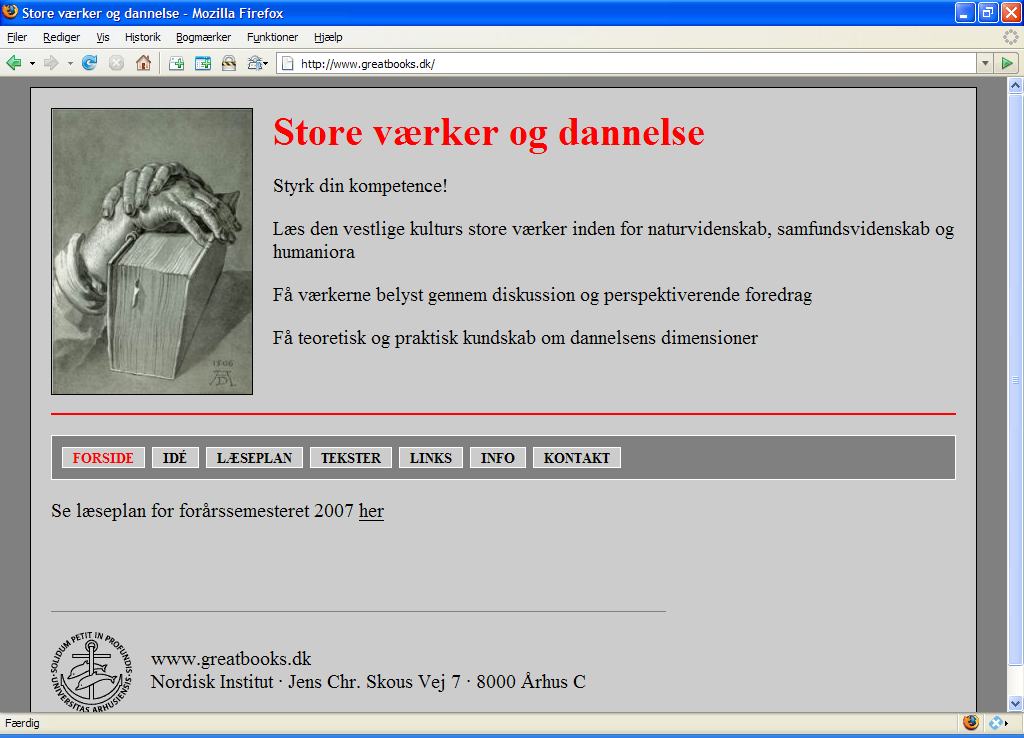Click the 'Store værker og dannelse' heading
This screenshot has height=738, width=1024.
point(489,132)
